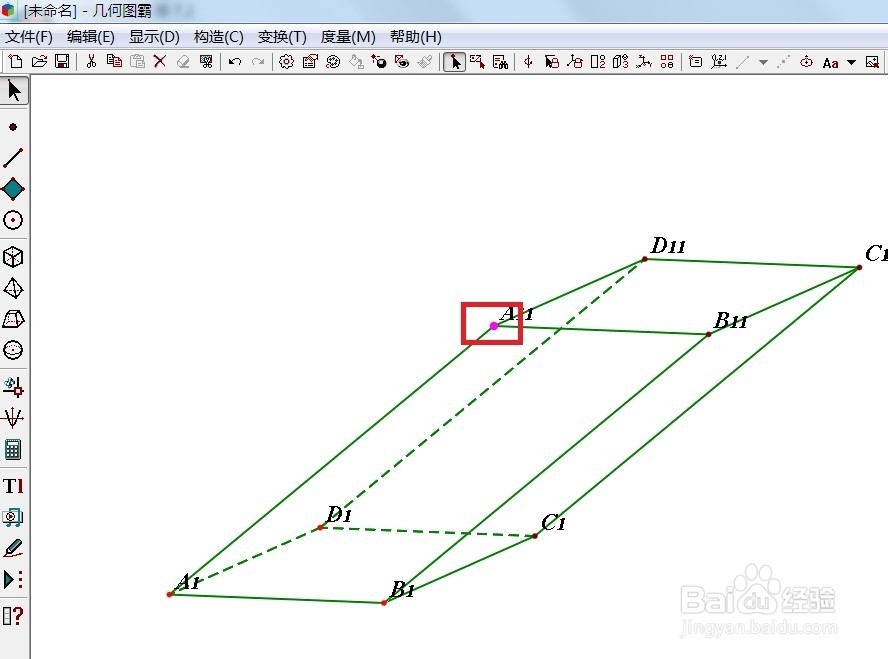
Task: Cut the selected object
Action: click(x=91, y=61)
